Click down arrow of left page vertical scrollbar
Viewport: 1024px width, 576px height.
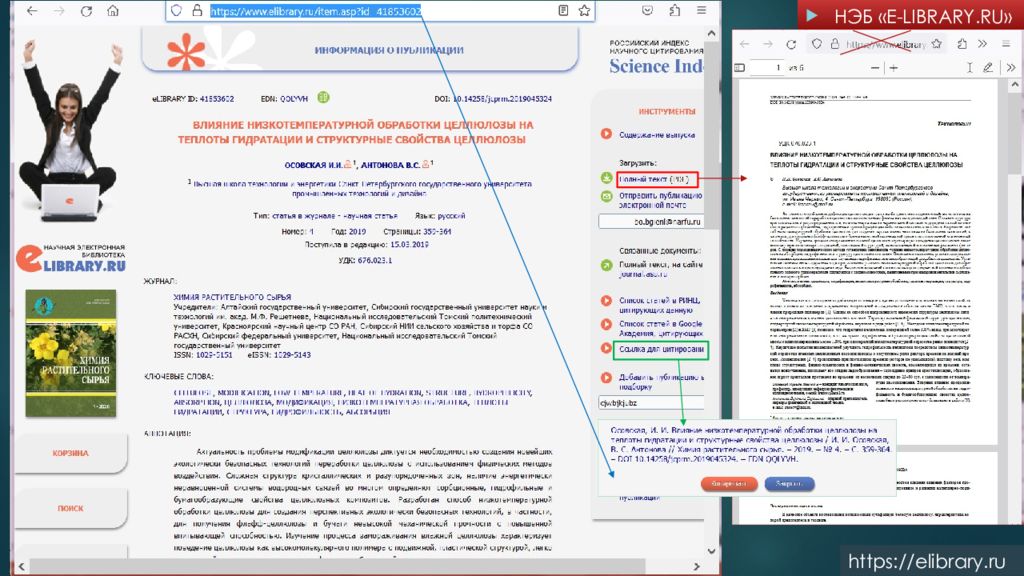[711, 551]
